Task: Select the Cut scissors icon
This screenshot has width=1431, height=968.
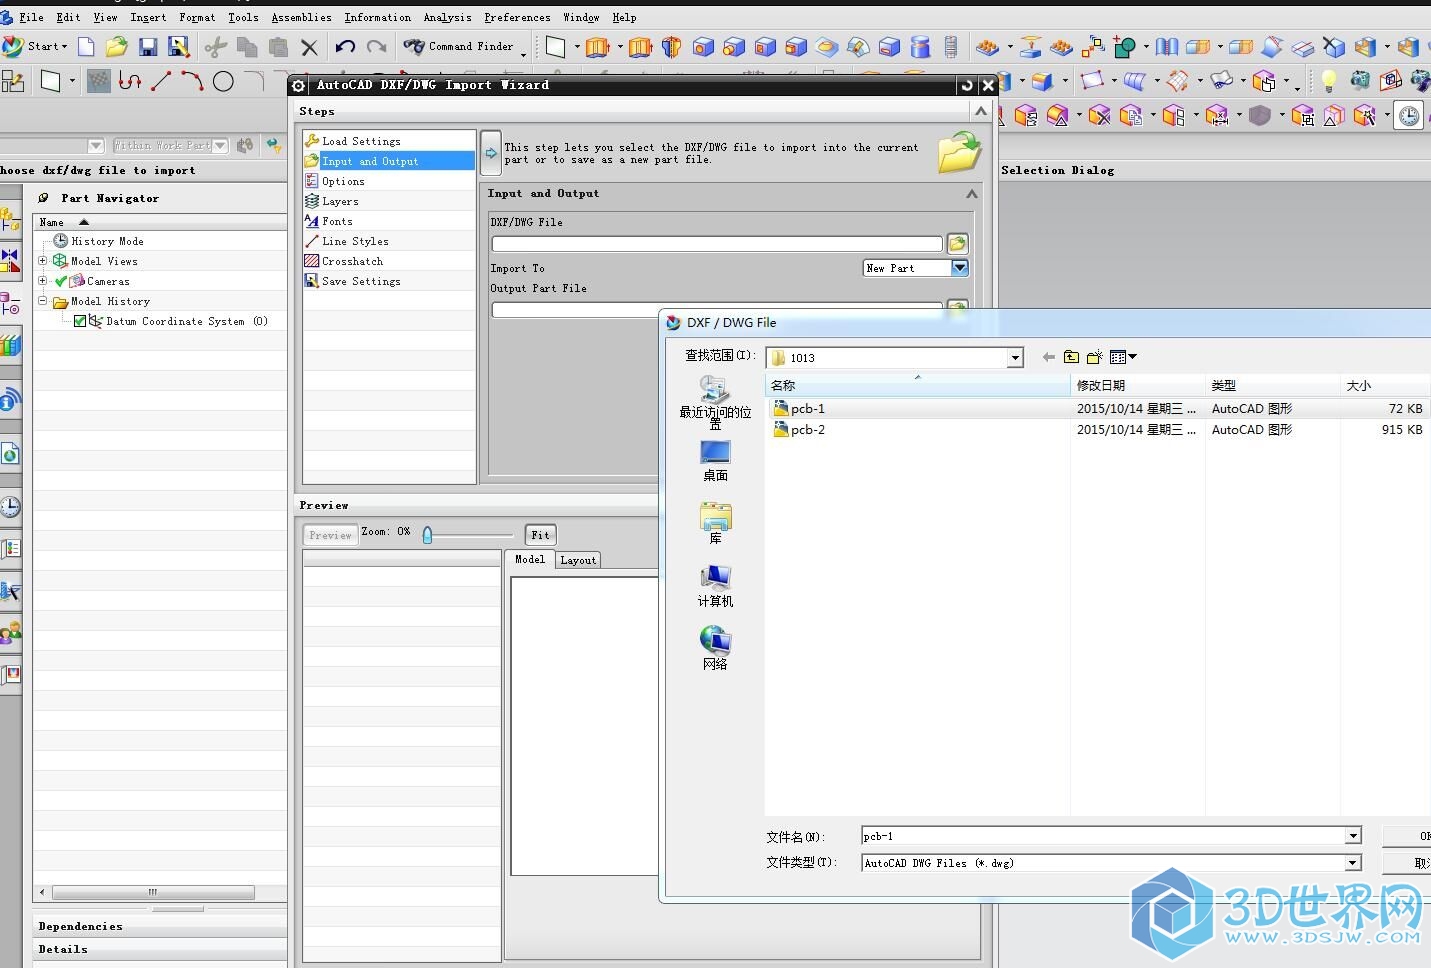Action: tap(215, 46)
